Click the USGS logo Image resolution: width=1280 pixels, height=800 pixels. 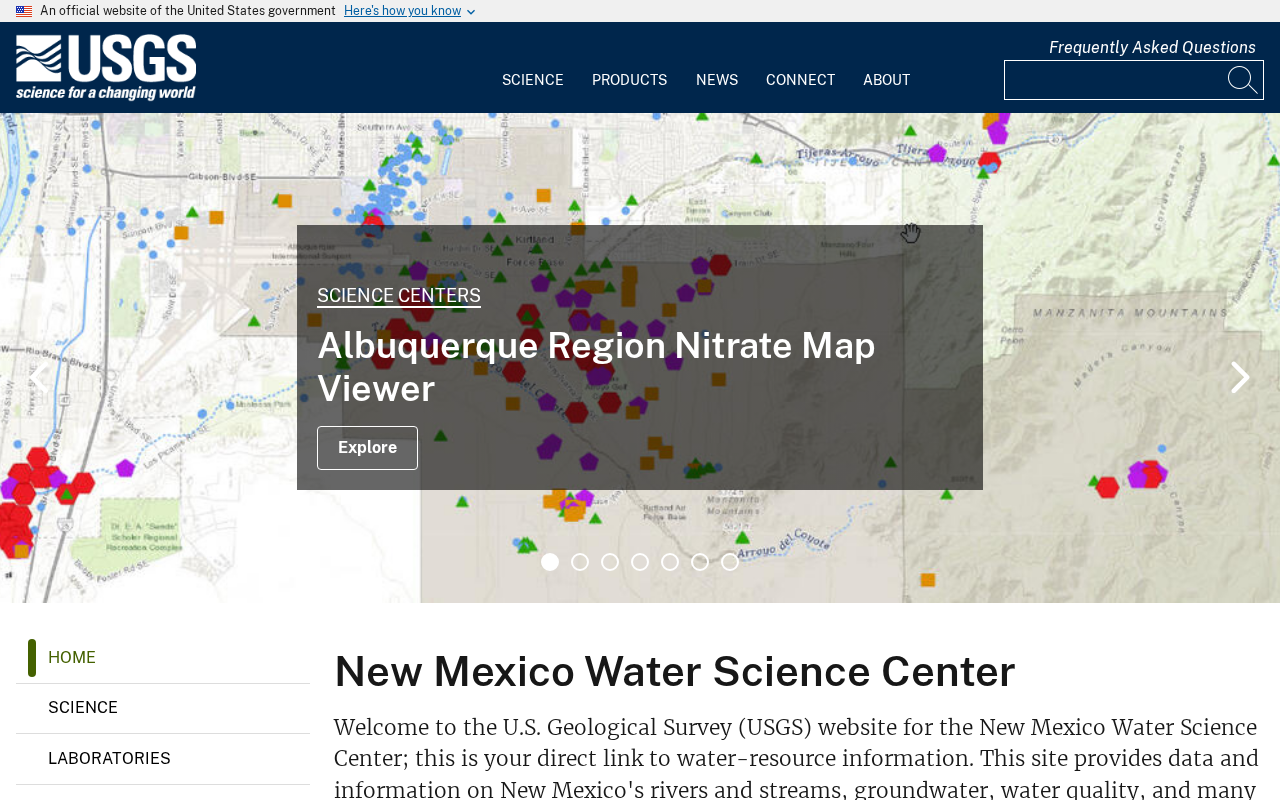pos(106,68)
